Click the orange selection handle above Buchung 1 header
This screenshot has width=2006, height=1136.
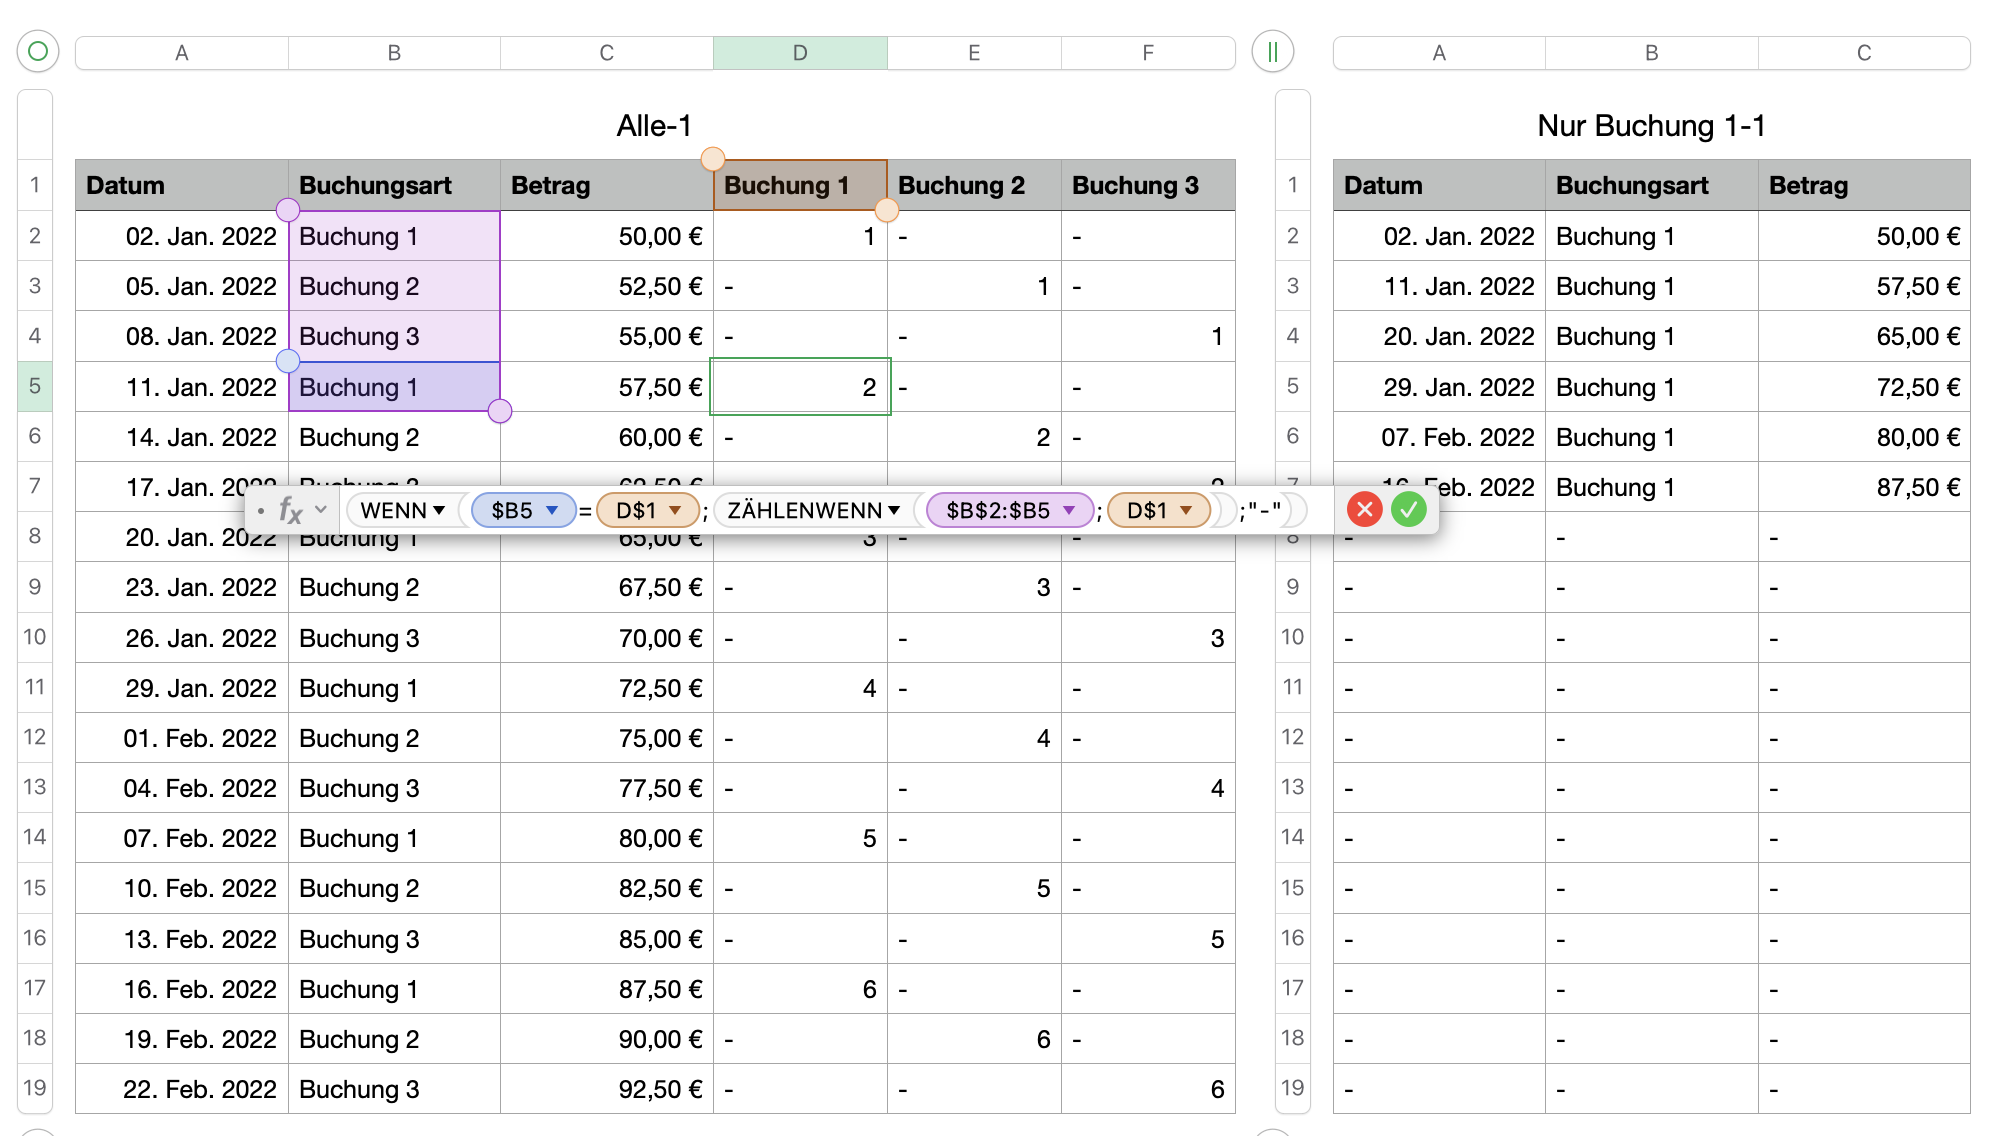pos(712,159)
